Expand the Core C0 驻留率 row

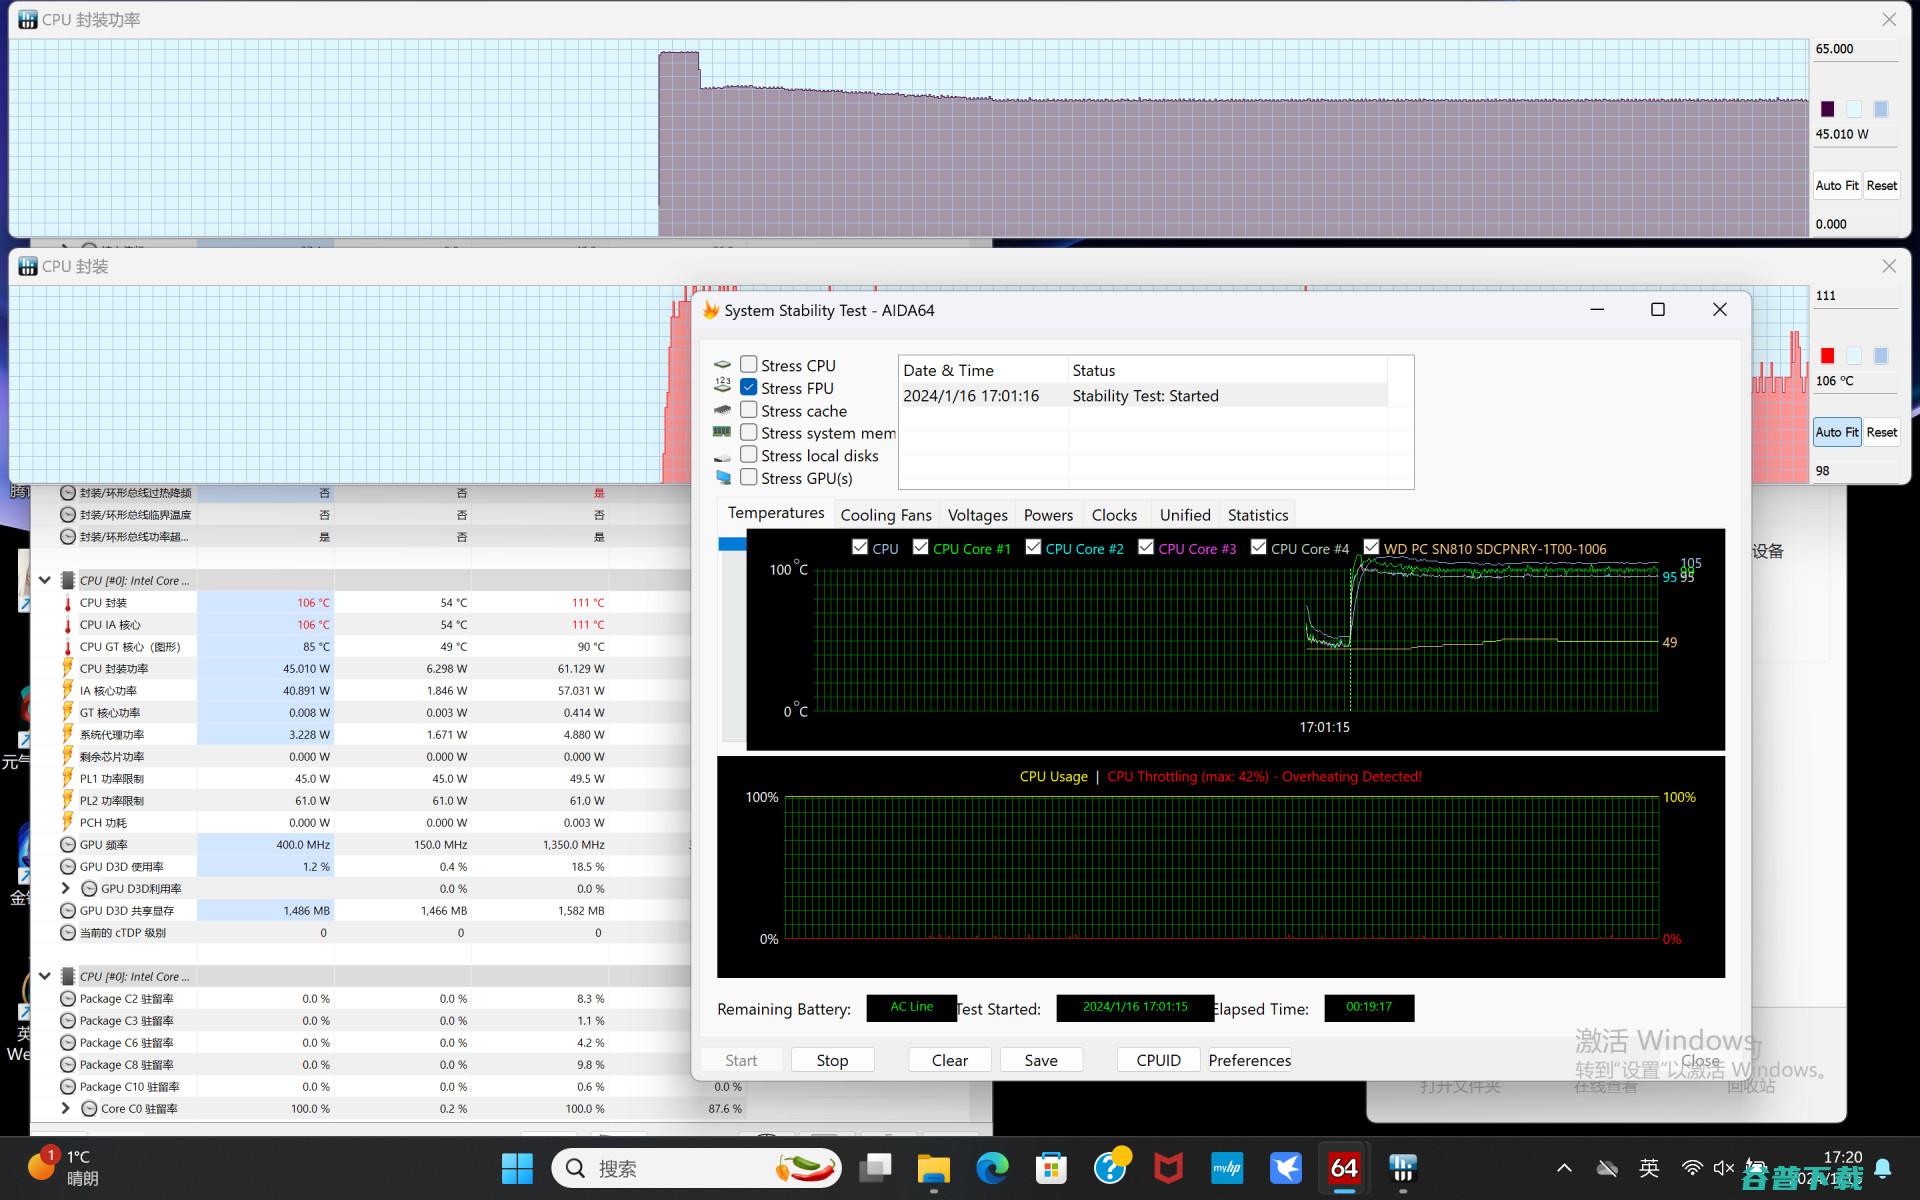coord(65,1108)
